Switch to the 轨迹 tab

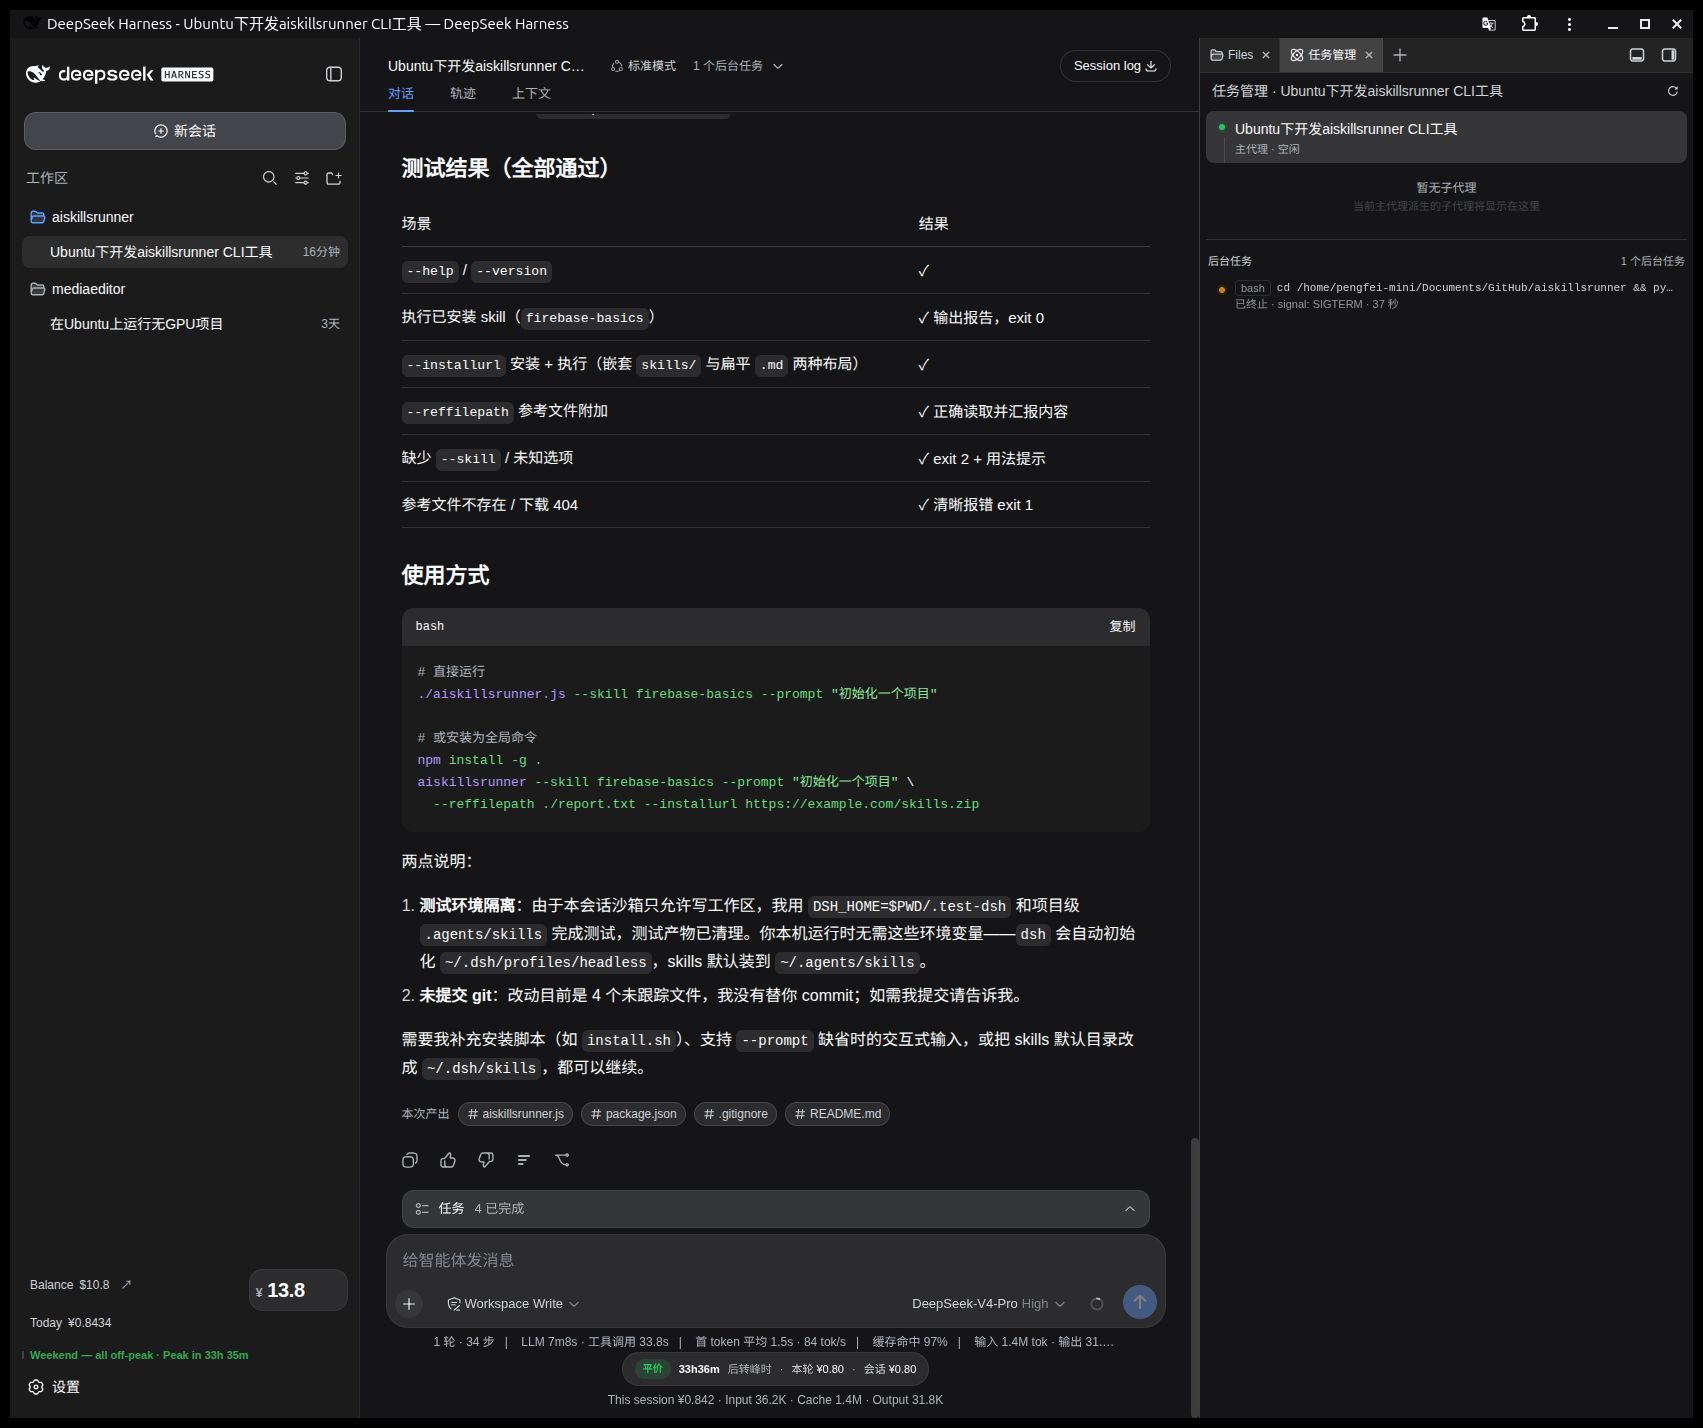[463, 93]
